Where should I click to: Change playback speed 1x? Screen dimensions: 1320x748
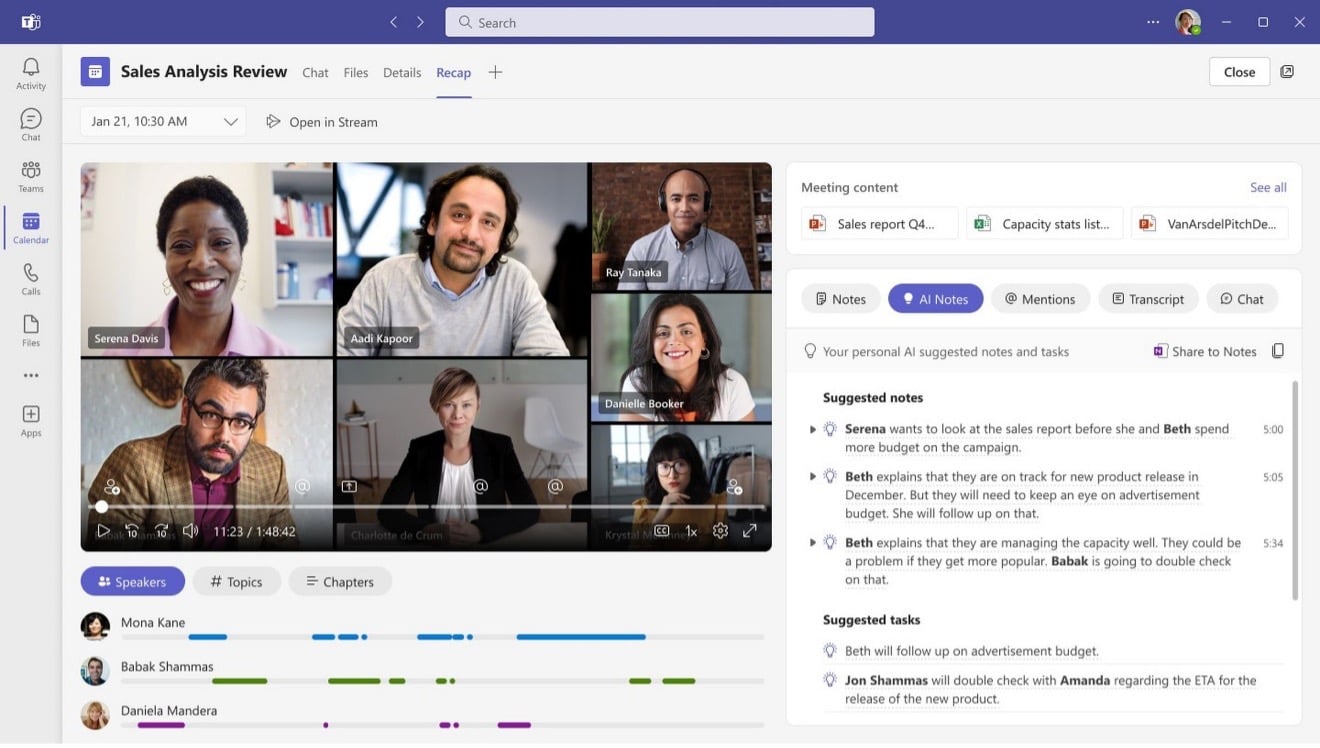click(x=691, y=532)
